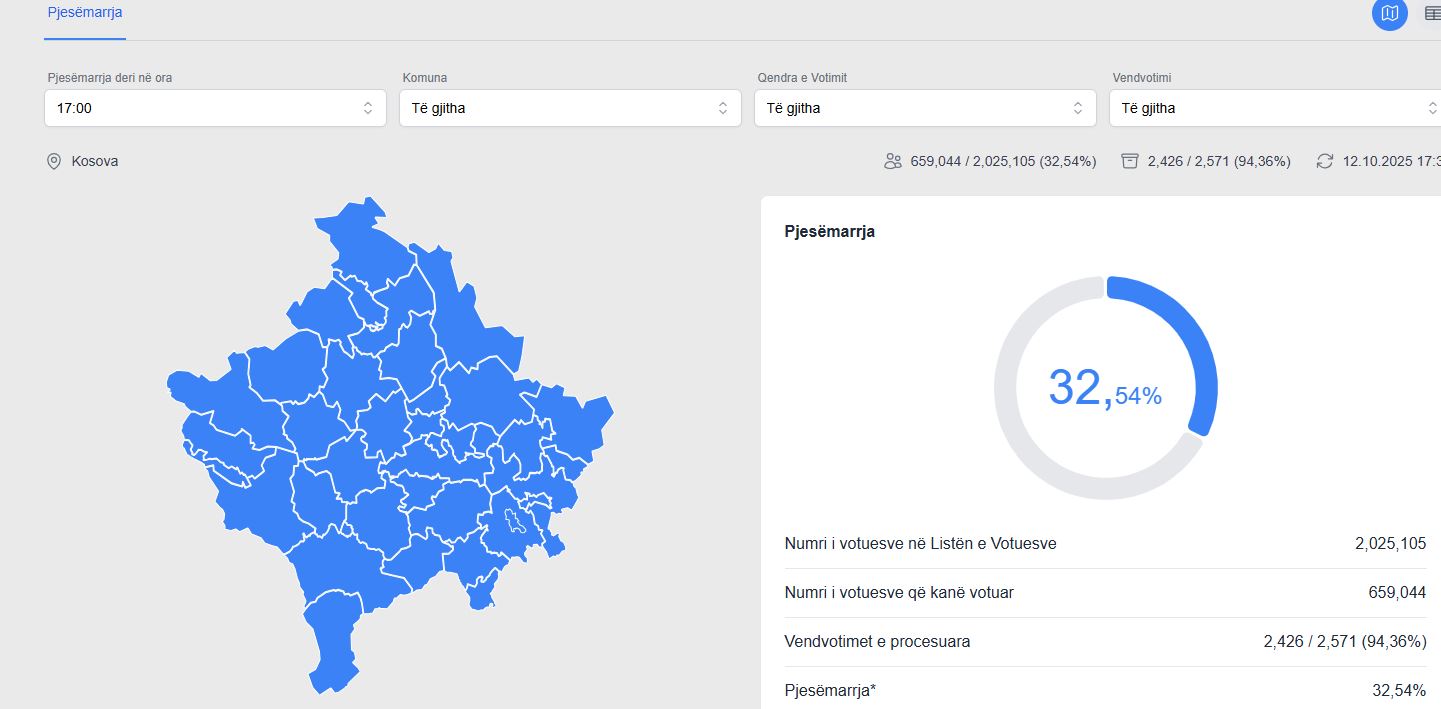Click the location pin icon beside Kosova

coord(54,161)
